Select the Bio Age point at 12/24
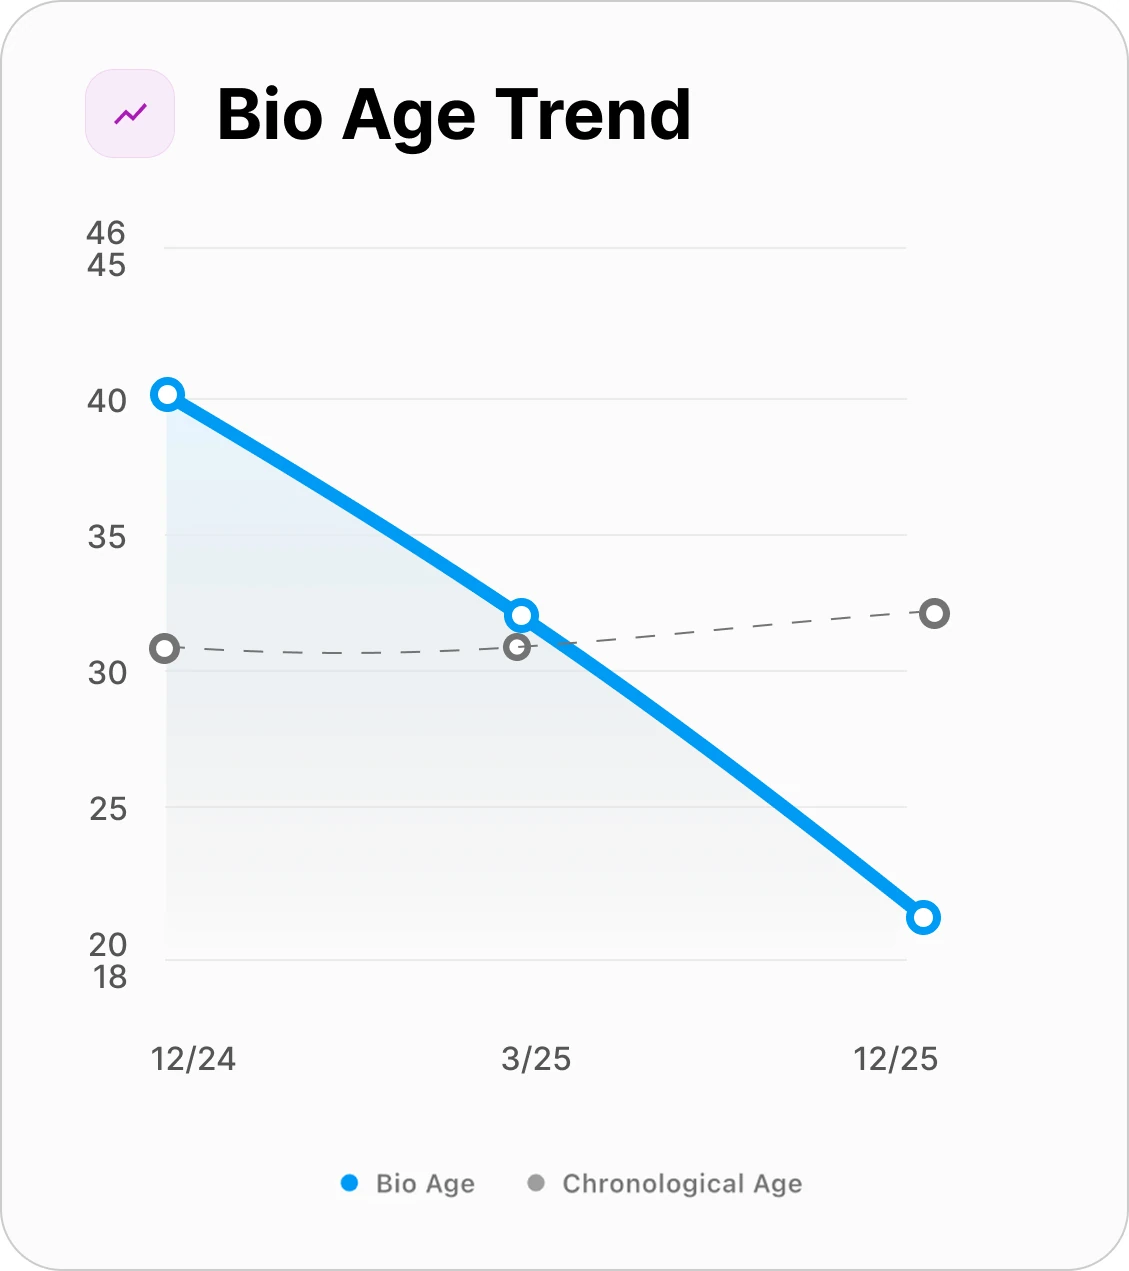This screenshot has width=1129, height=1271. 167,394
